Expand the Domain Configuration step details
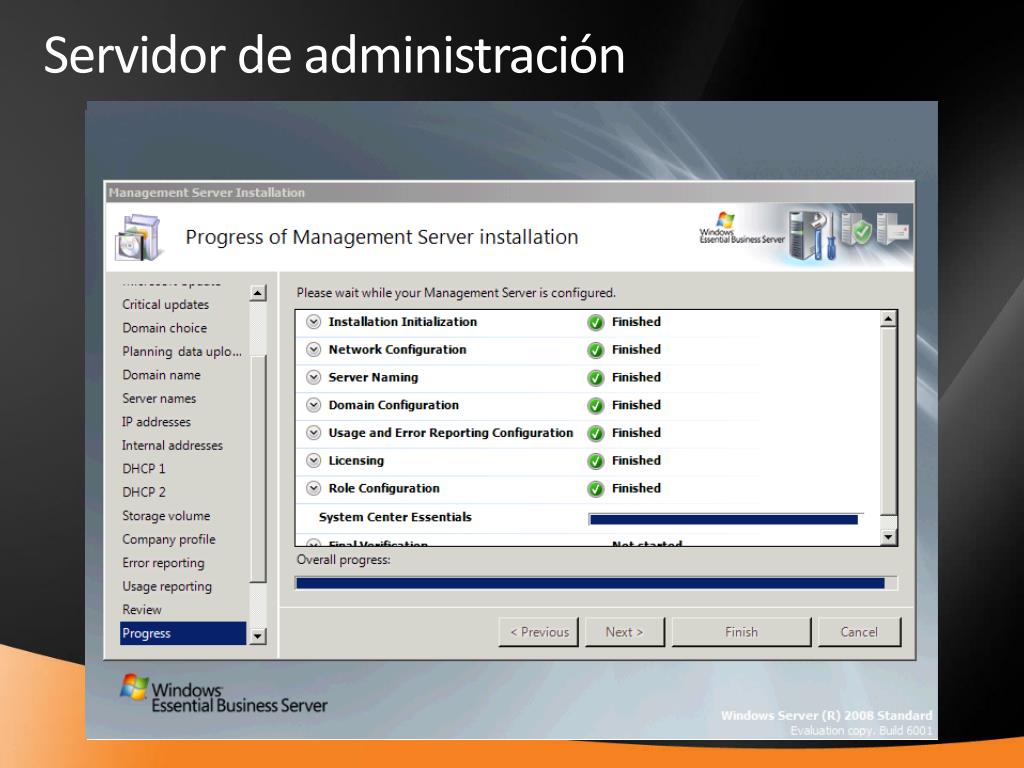 pos(314,405)
